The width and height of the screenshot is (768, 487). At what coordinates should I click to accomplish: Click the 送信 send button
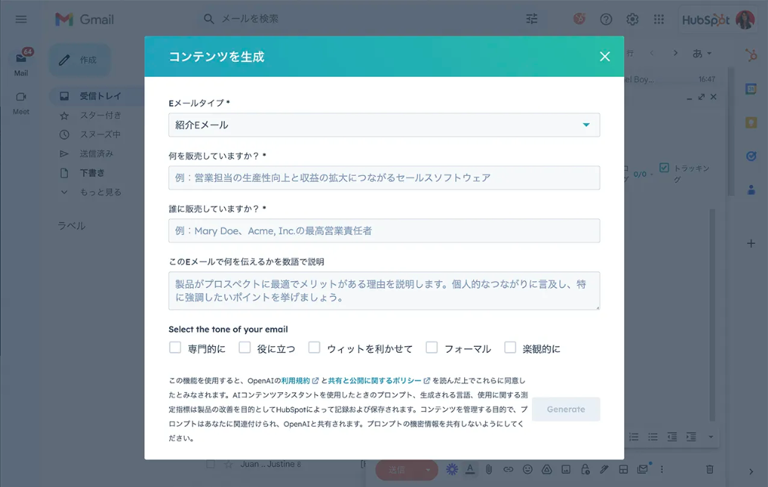(x=397, y=470)
